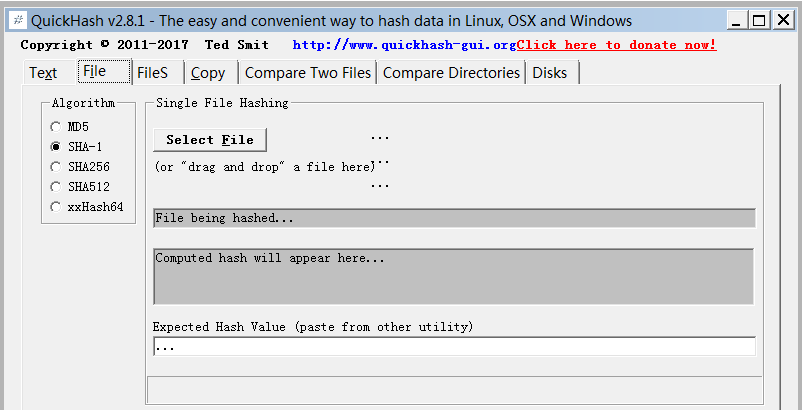802x410 pixels.
Task: Go to the Copy tab
Action: [x=208, y=73]
